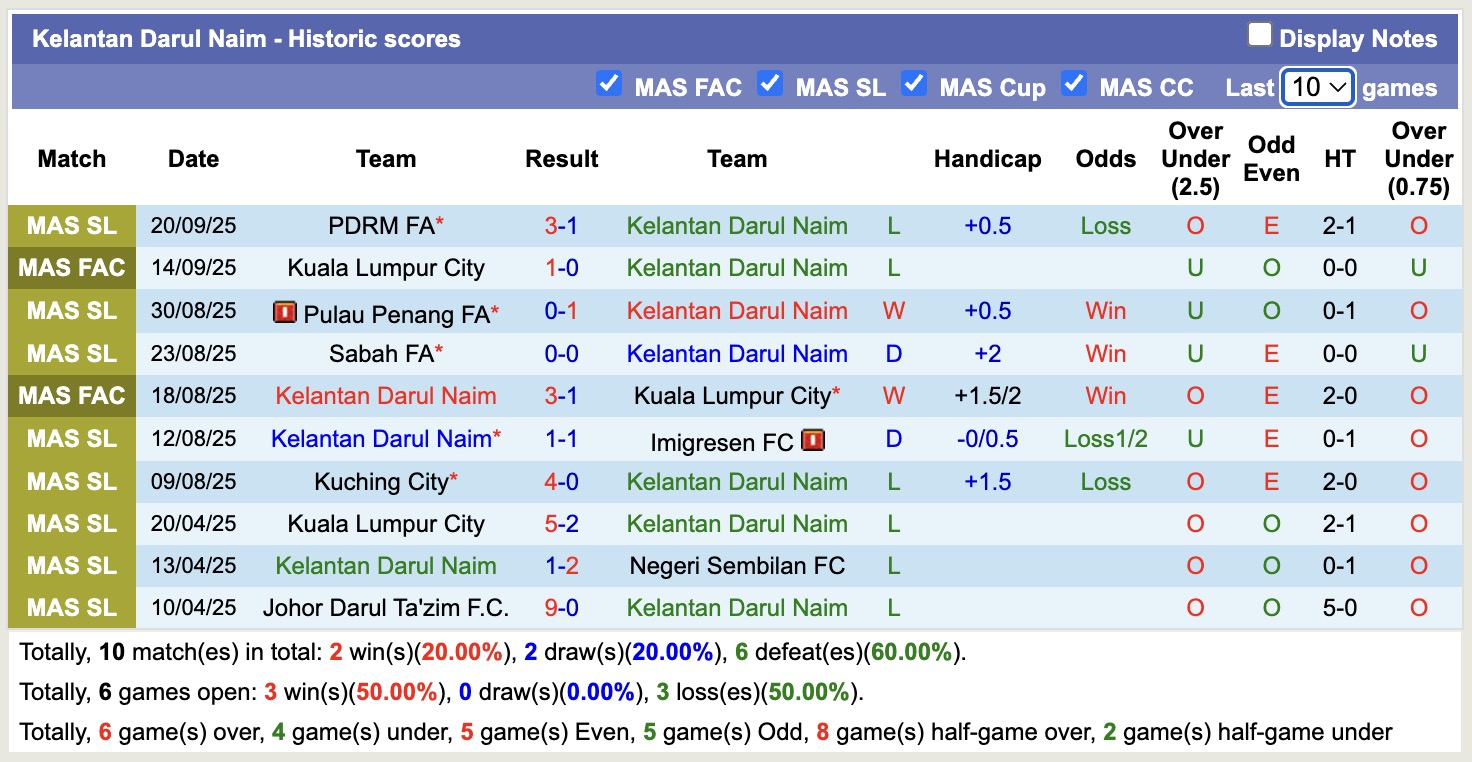Image resolution: width=1472 pixels, height=762 pixels.
Task: Click the MAS SL badge on the bottom Johor row
Action: [x=71, y=607]
